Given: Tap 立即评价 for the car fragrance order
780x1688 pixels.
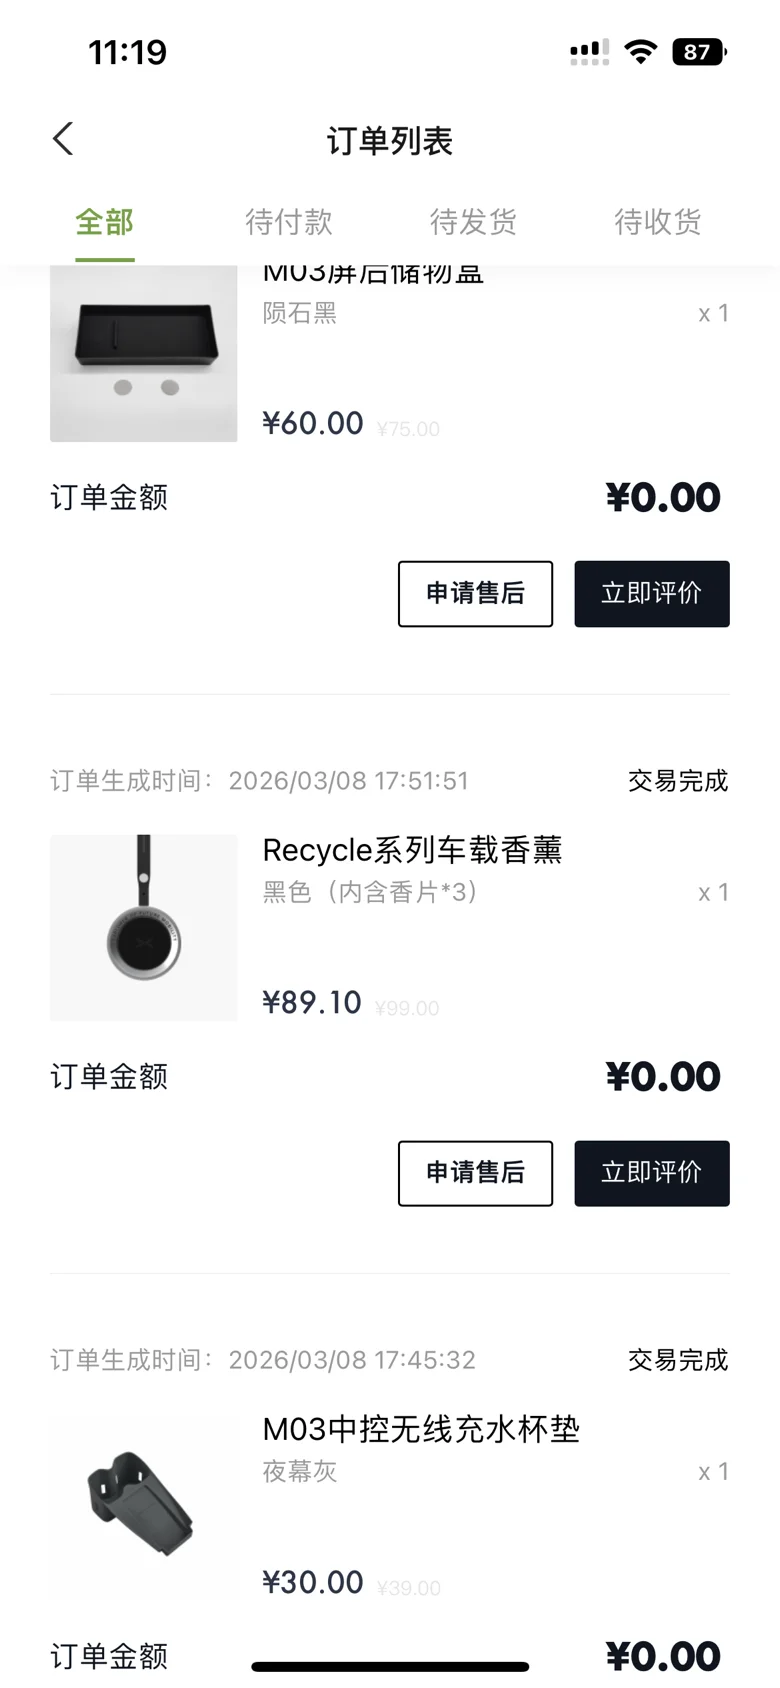Looking at the screenshot, I should coord(651,1173).
